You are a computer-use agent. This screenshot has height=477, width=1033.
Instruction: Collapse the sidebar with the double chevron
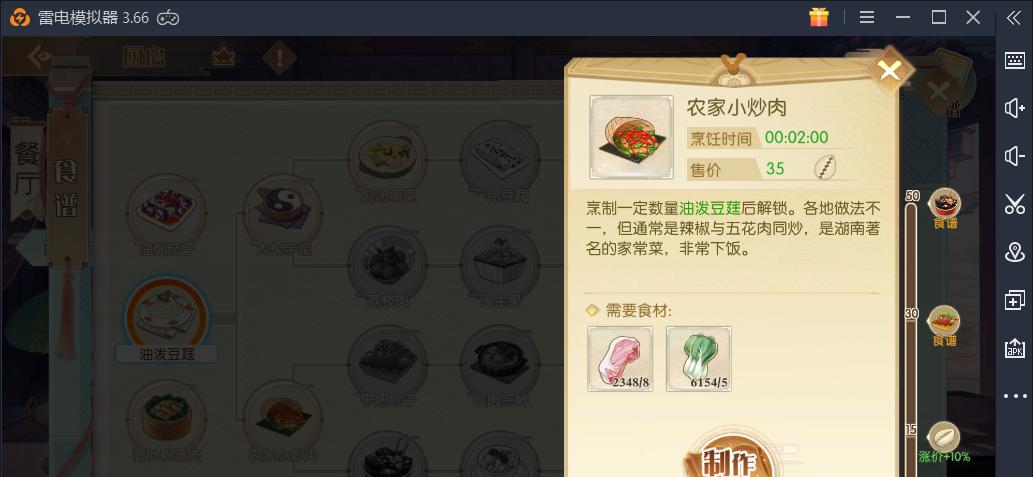(1014, 18)
